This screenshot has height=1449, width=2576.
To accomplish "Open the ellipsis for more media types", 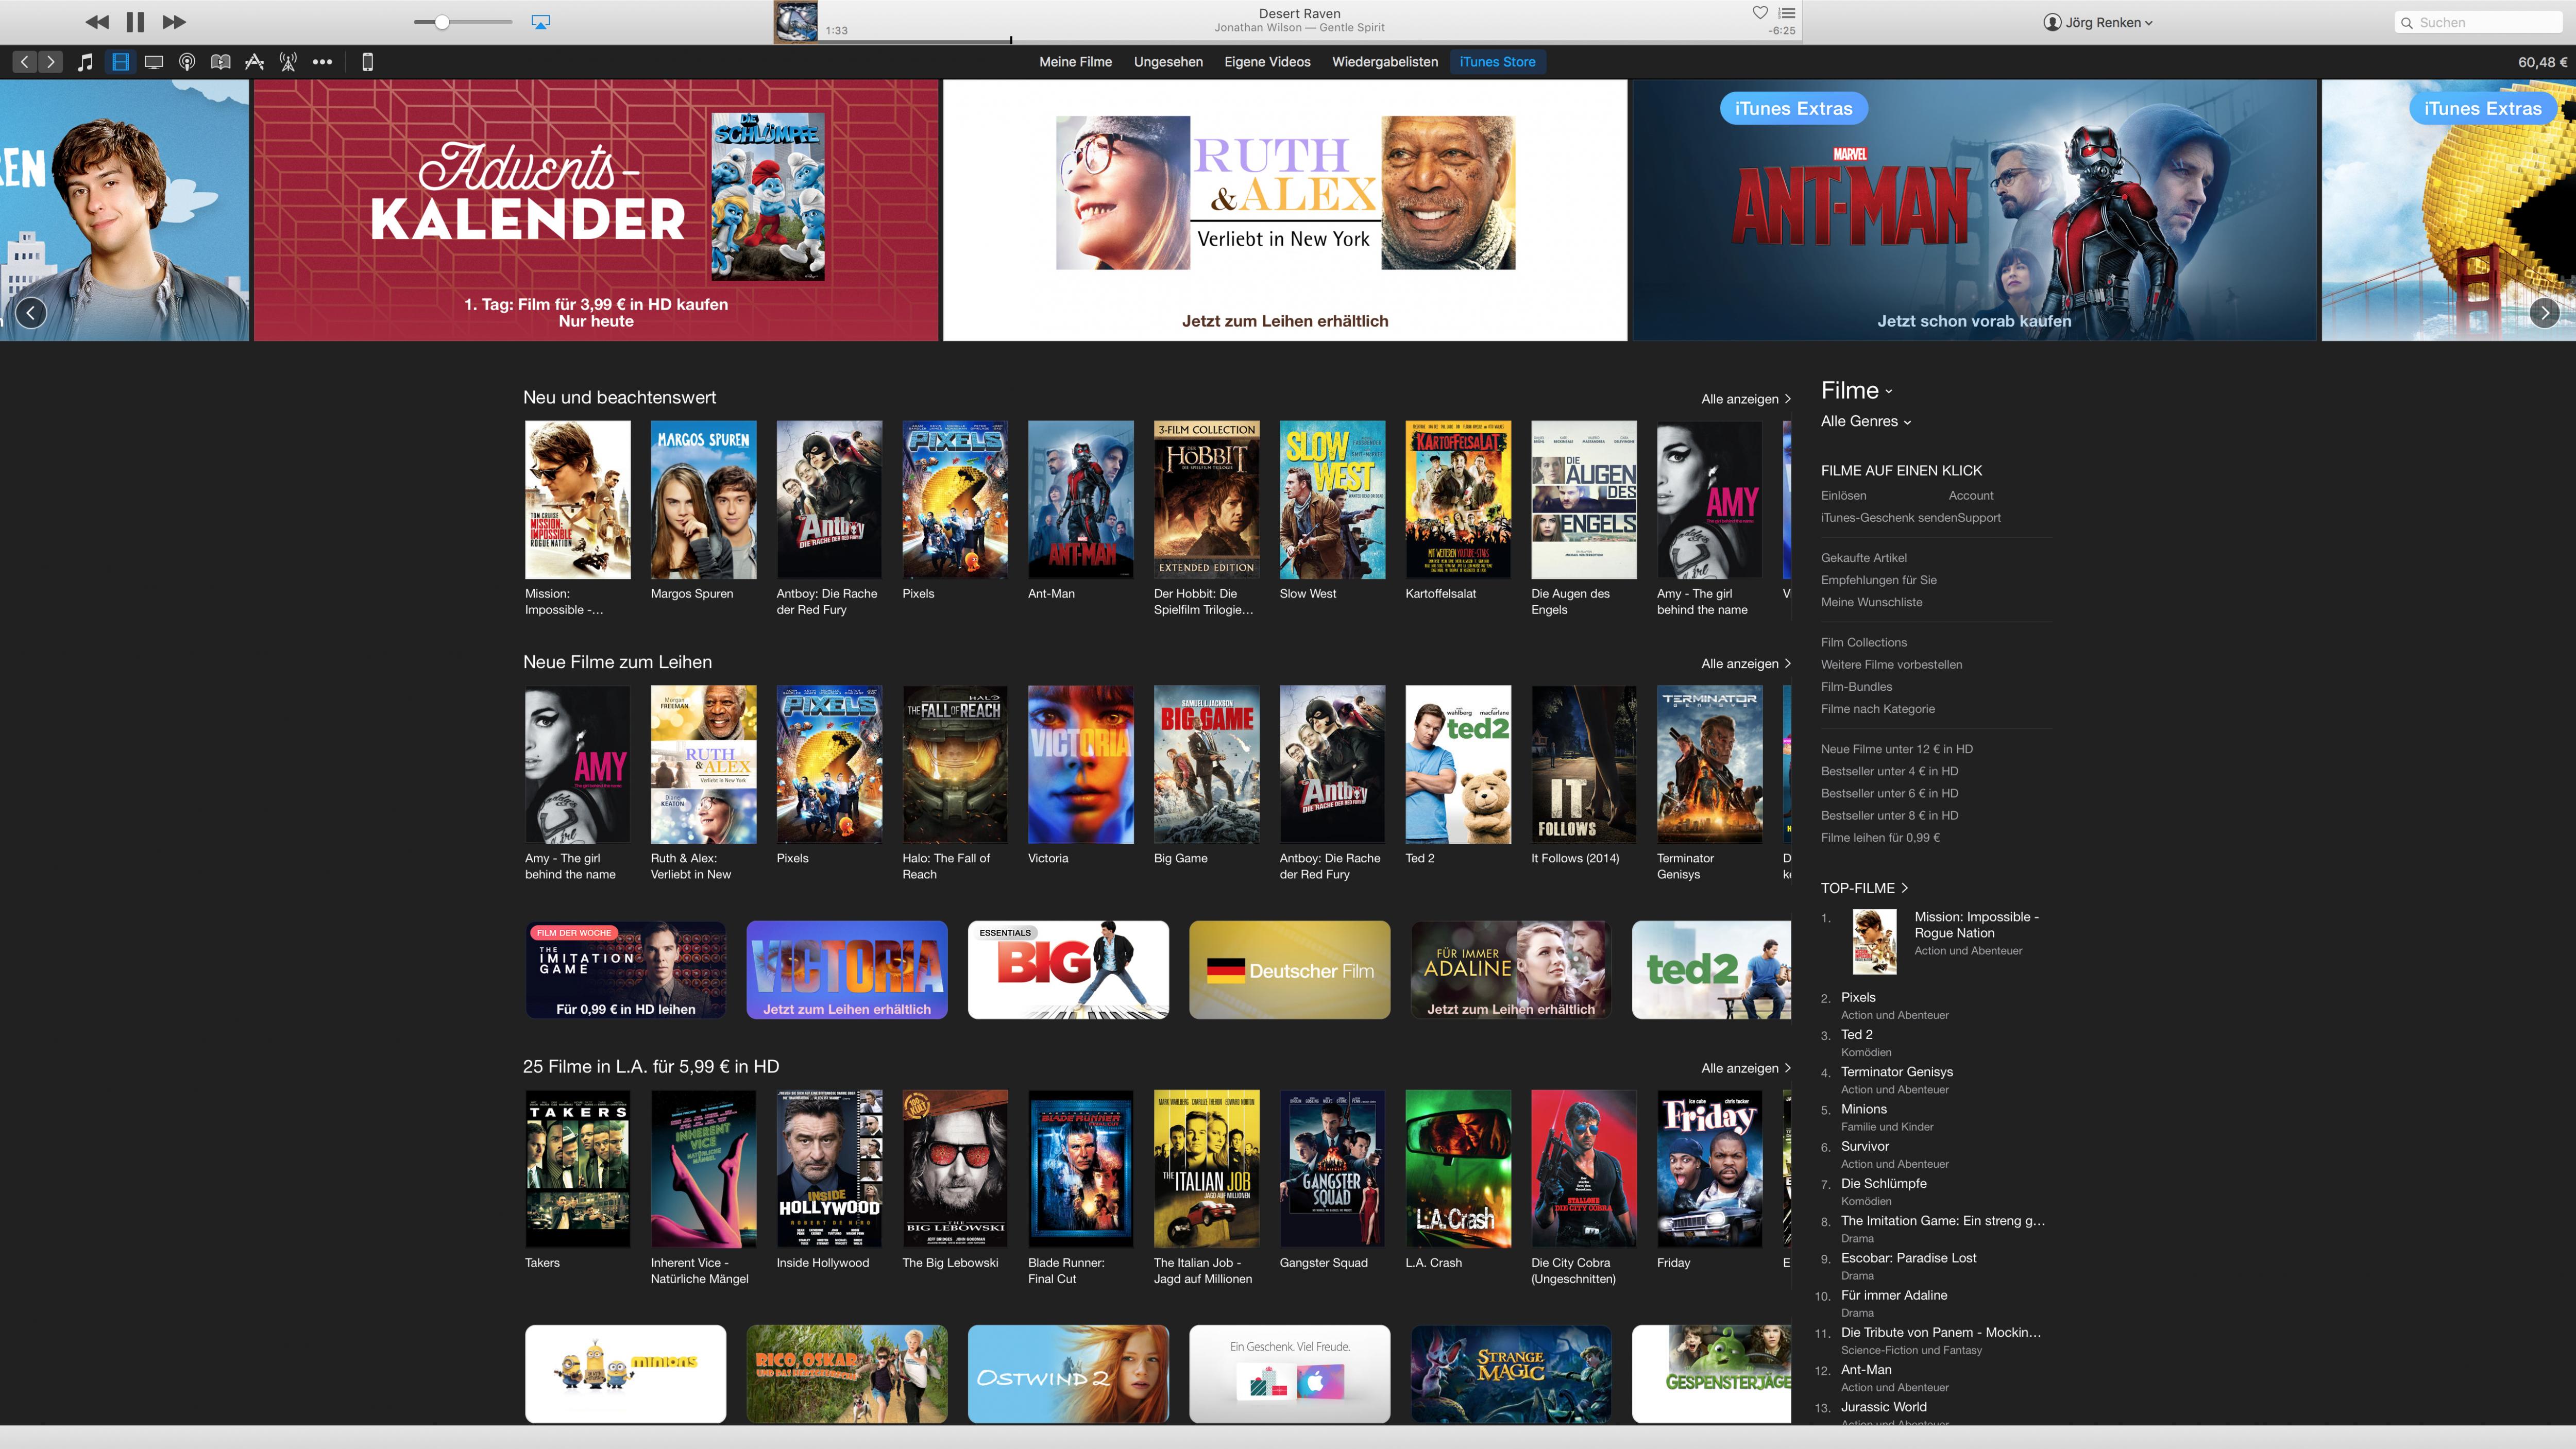I will point(322,61).
